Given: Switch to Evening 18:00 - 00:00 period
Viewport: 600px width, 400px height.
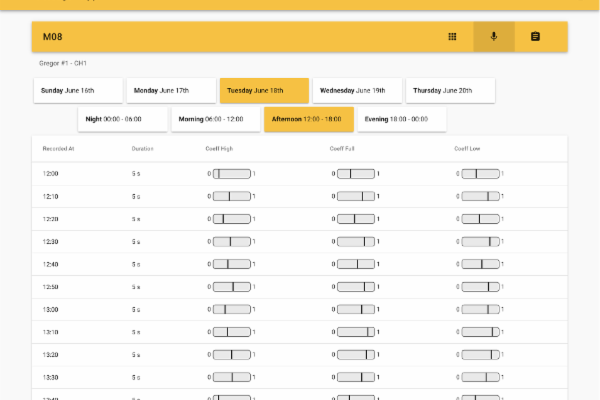Looking at the screenshot, I should [402, 119].
